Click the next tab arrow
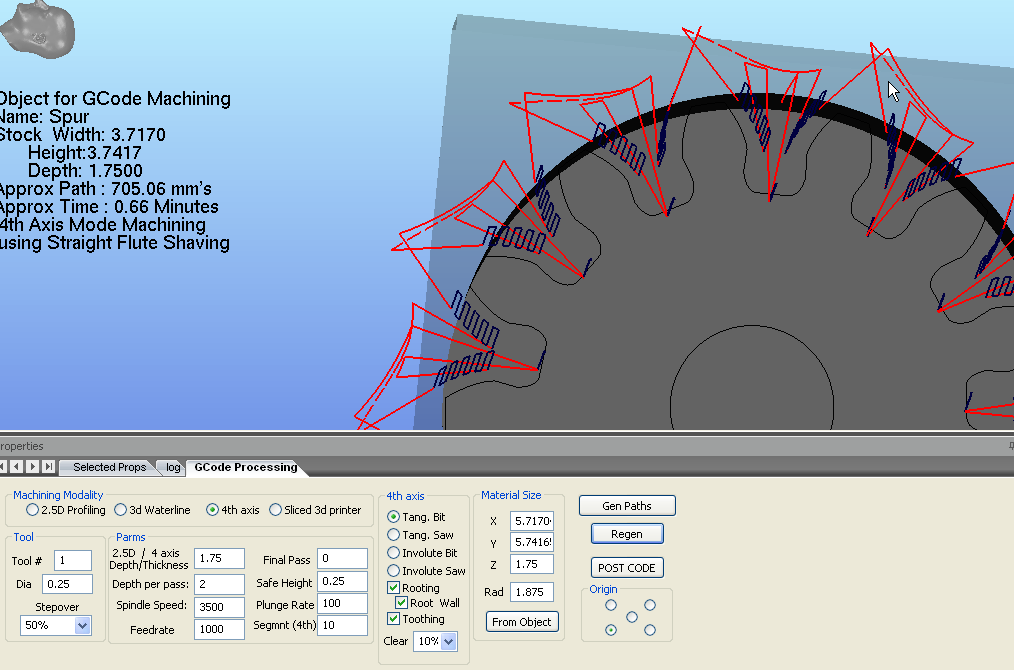Screen dimensions: 1014x670 coord(33,467)
